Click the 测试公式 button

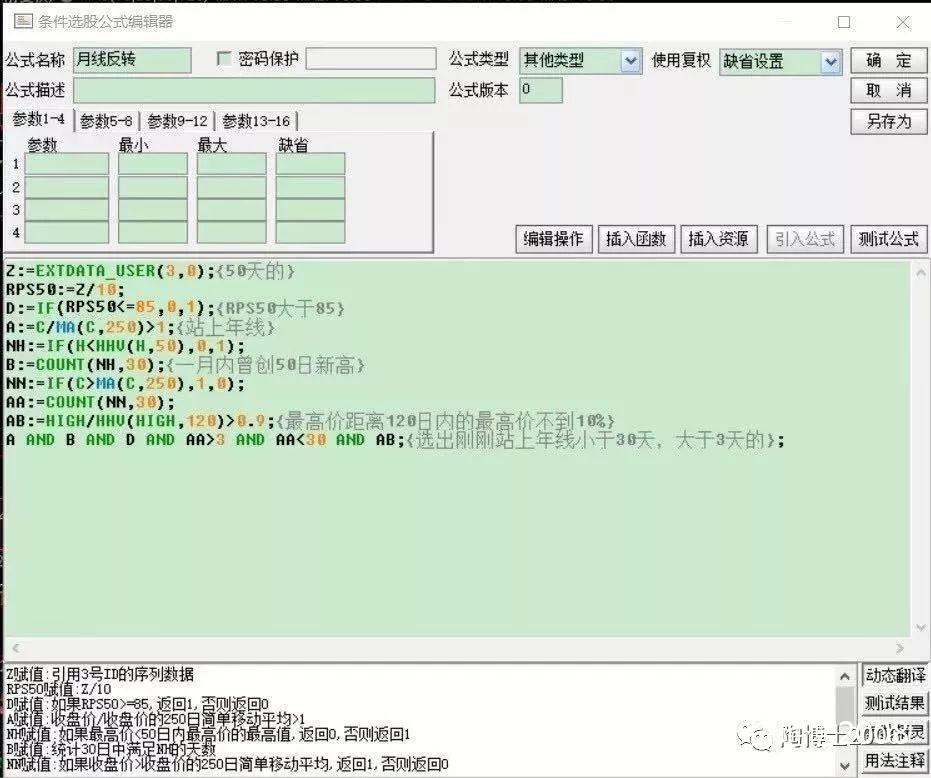888,239
